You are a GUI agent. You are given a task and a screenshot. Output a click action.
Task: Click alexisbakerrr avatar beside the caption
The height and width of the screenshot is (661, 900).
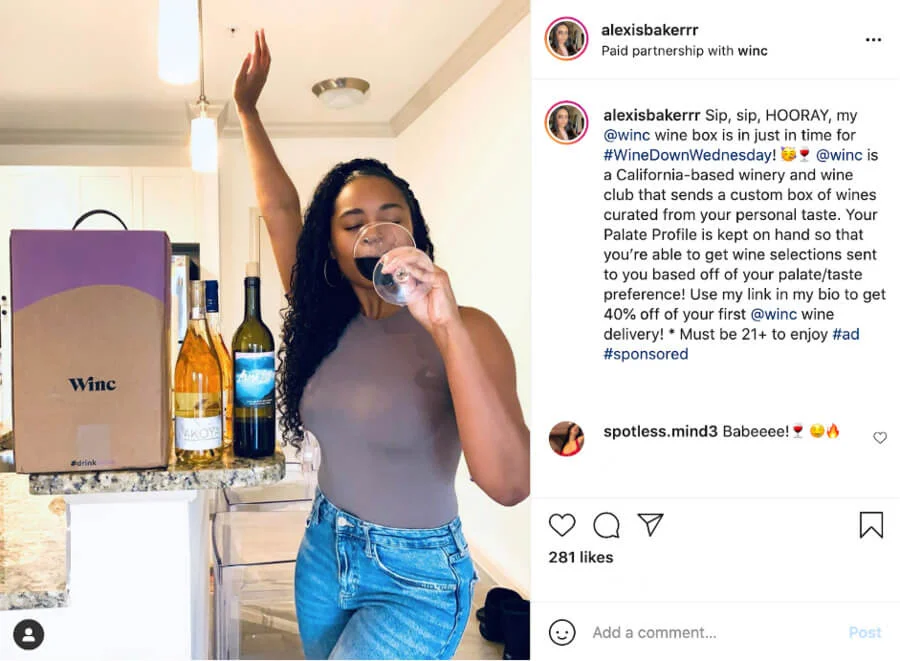click(566, 123)
